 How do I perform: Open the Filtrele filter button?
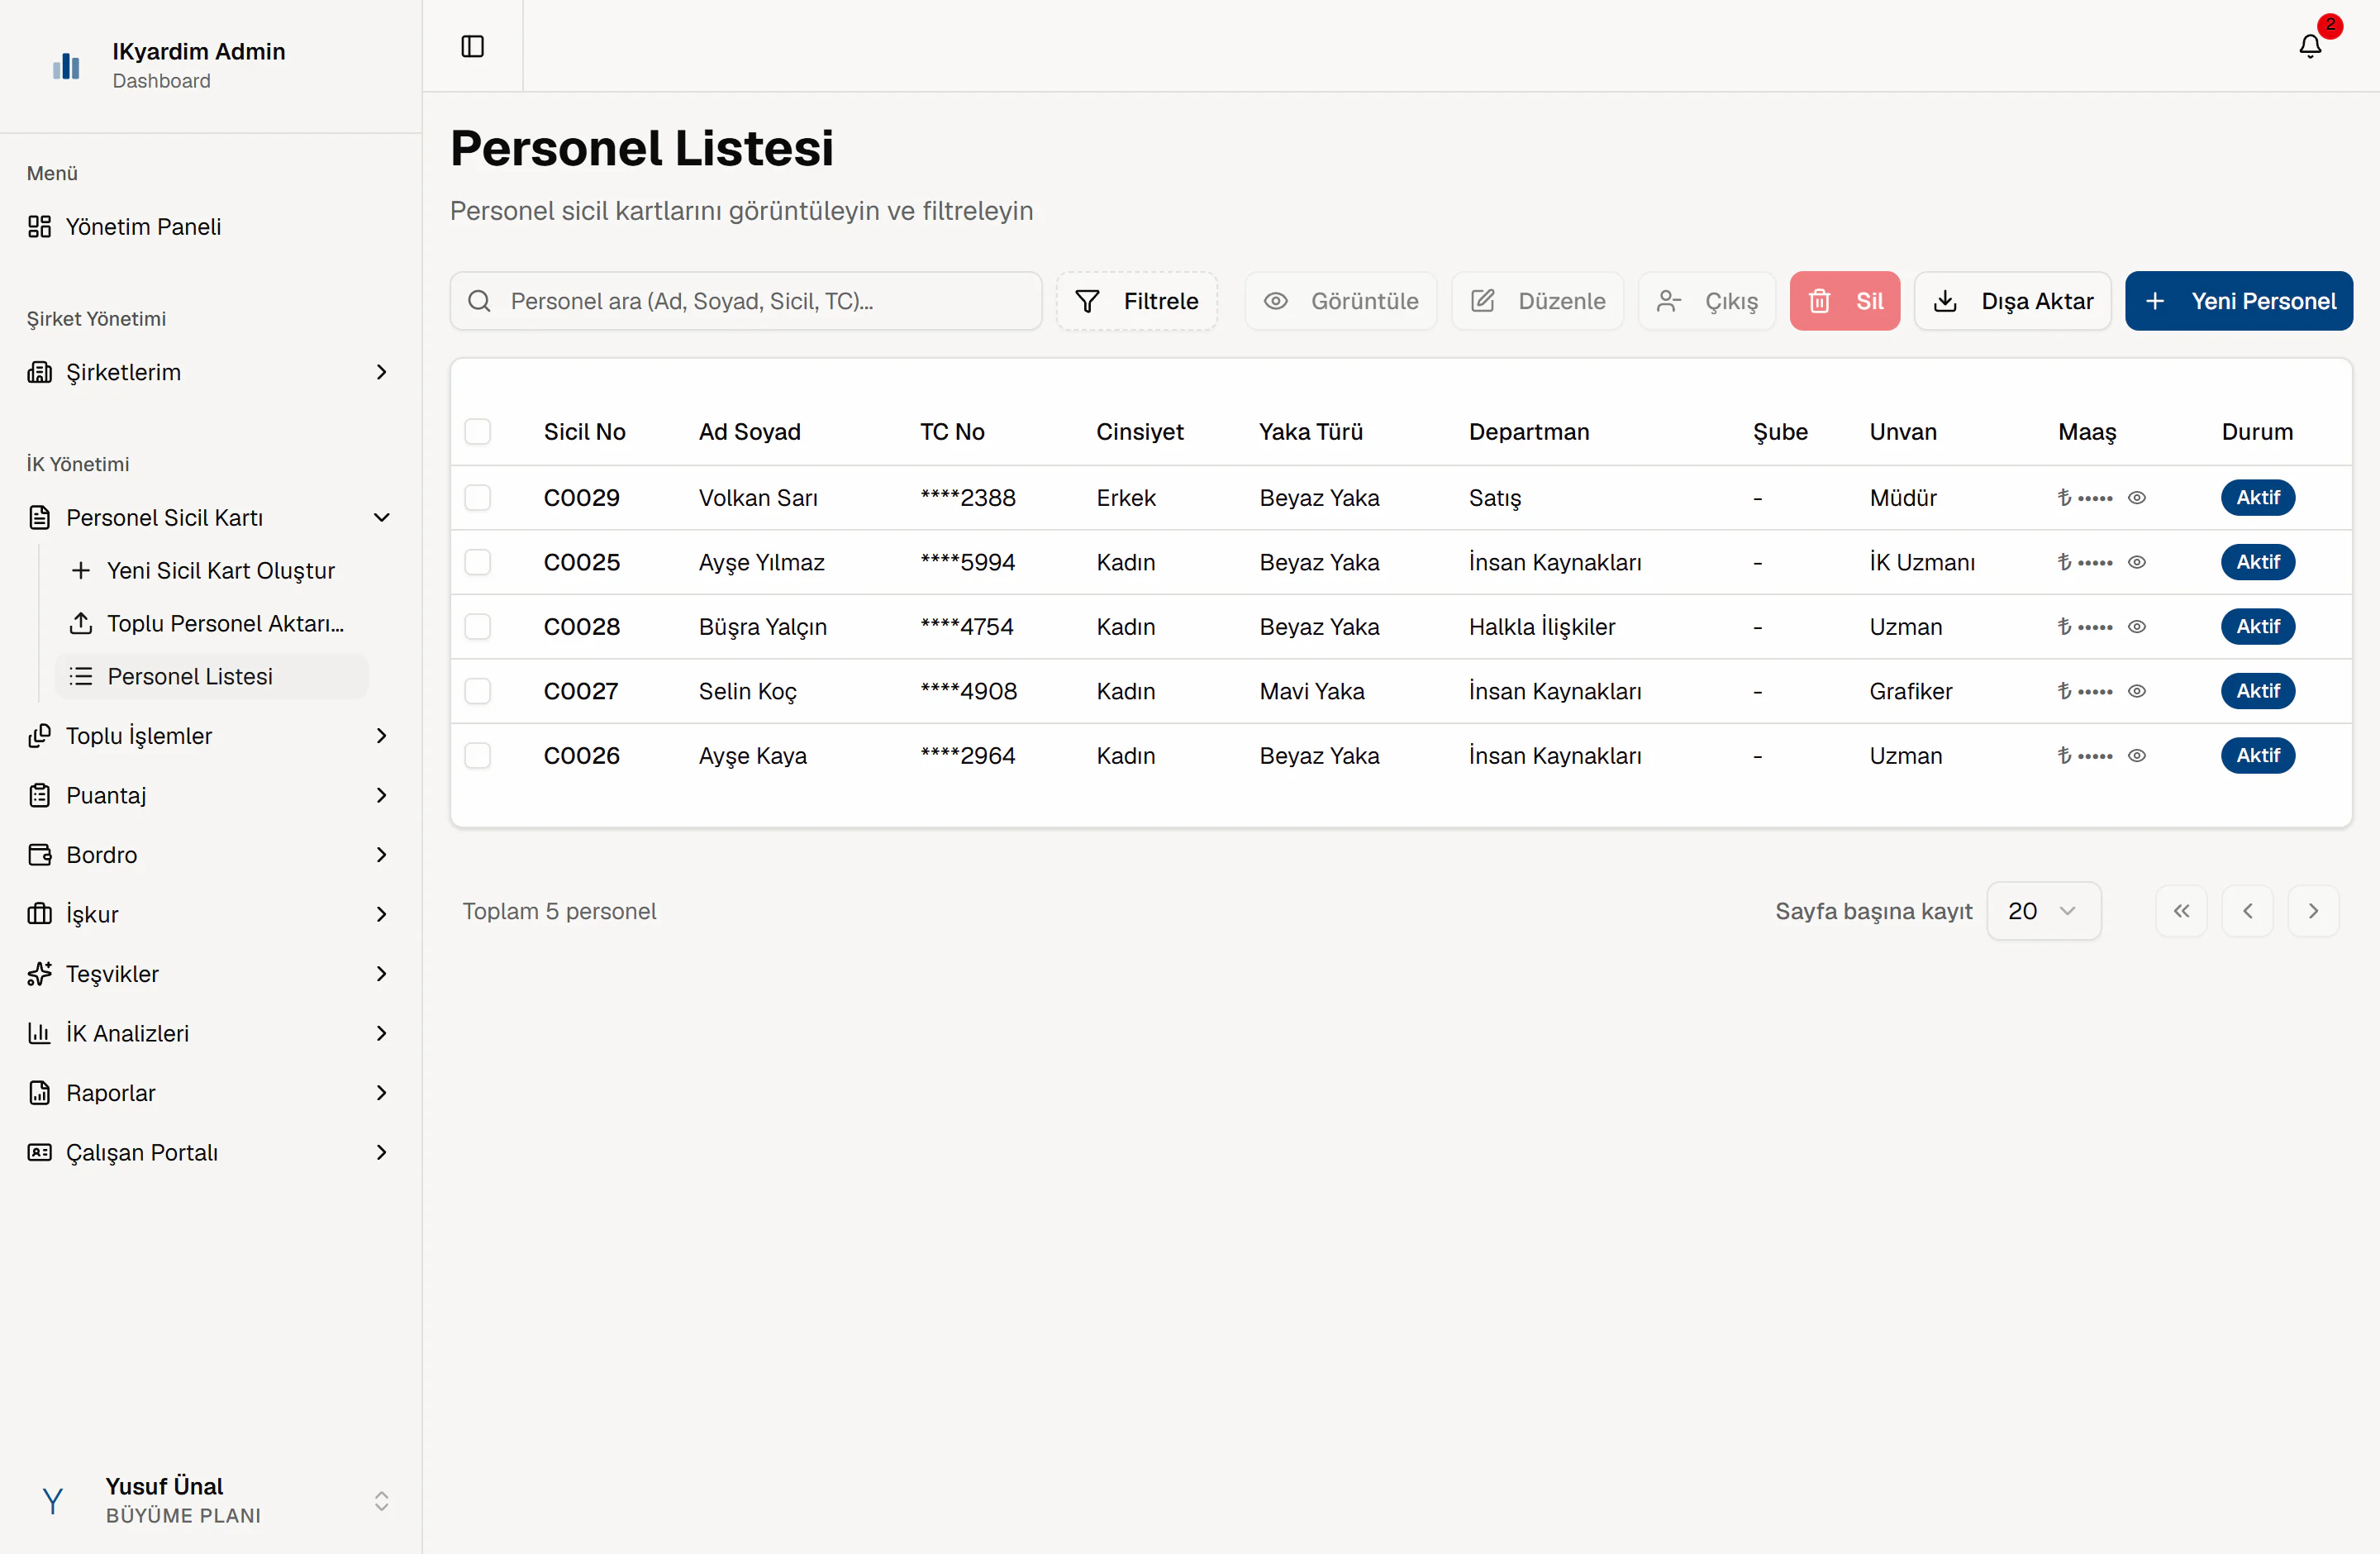[x=1136, y=301]
